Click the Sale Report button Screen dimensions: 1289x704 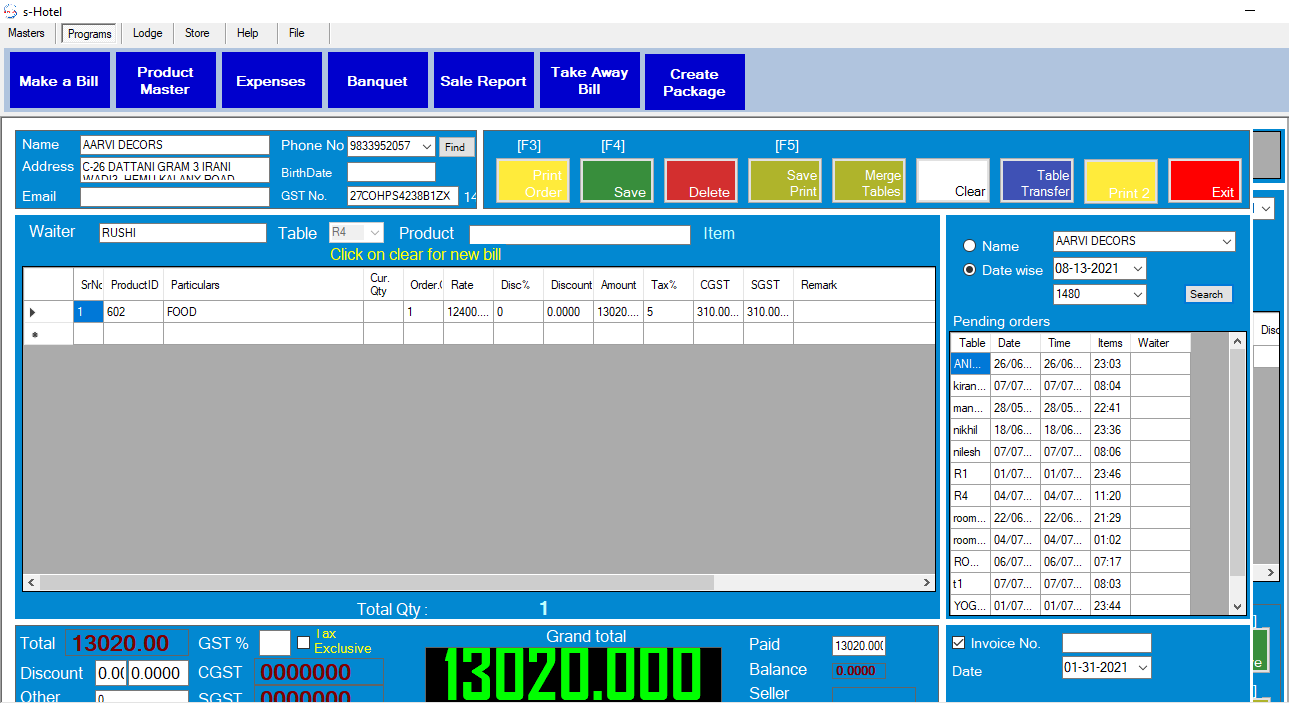[483, 81]
